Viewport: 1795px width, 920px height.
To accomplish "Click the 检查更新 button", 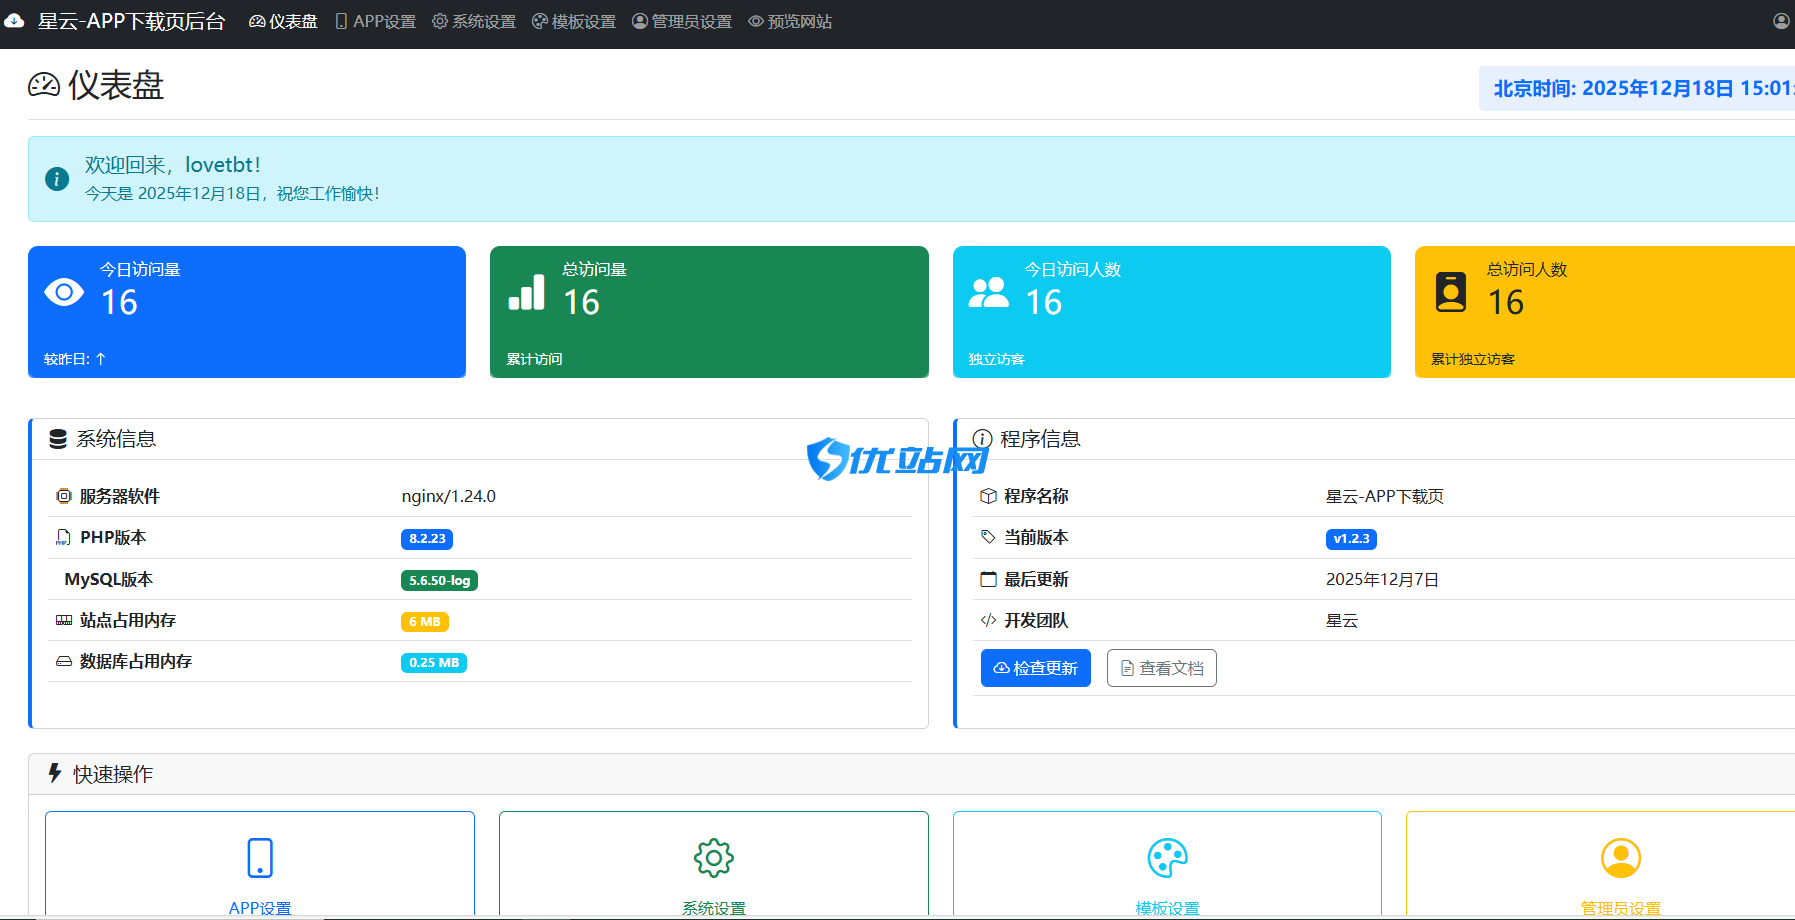I will coord(1035,667).
